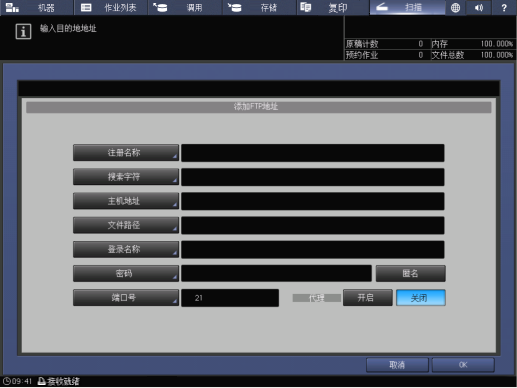
Task: Click the 文件路径 input field
Action: tap(313, 225)
